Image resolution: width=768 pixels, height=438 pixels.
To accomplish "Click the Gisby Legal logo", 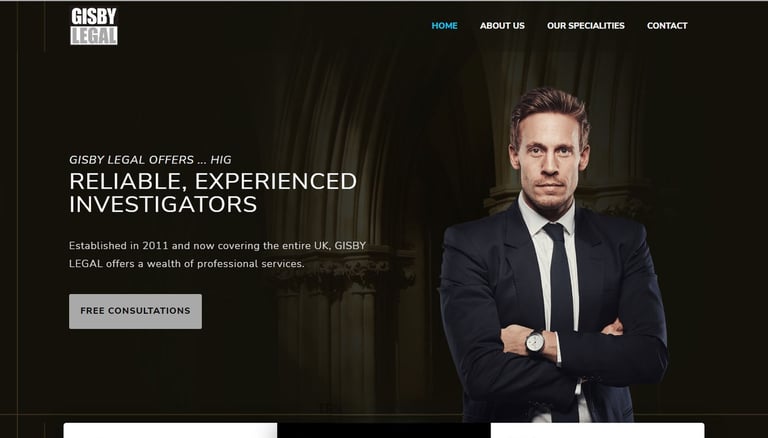I will click(x=94, y=26).
